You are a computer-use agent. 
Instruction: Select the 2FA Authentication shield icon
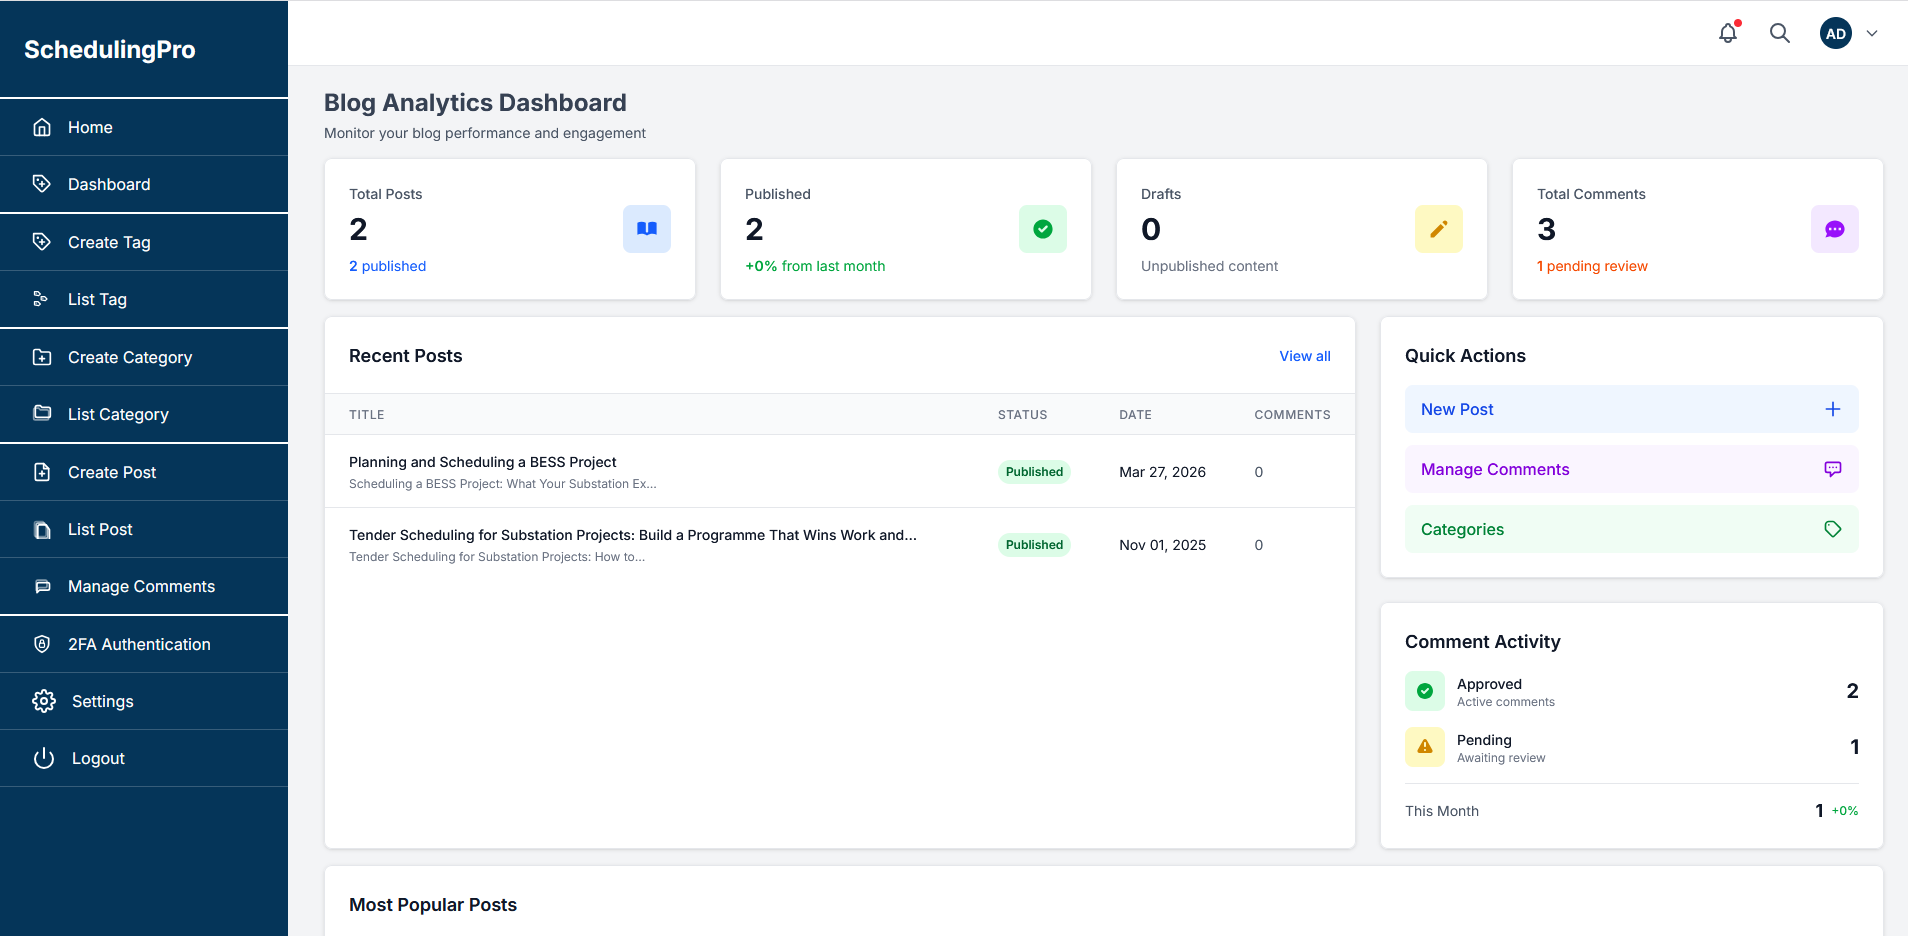pyautogui.click(x=42, y=644)
